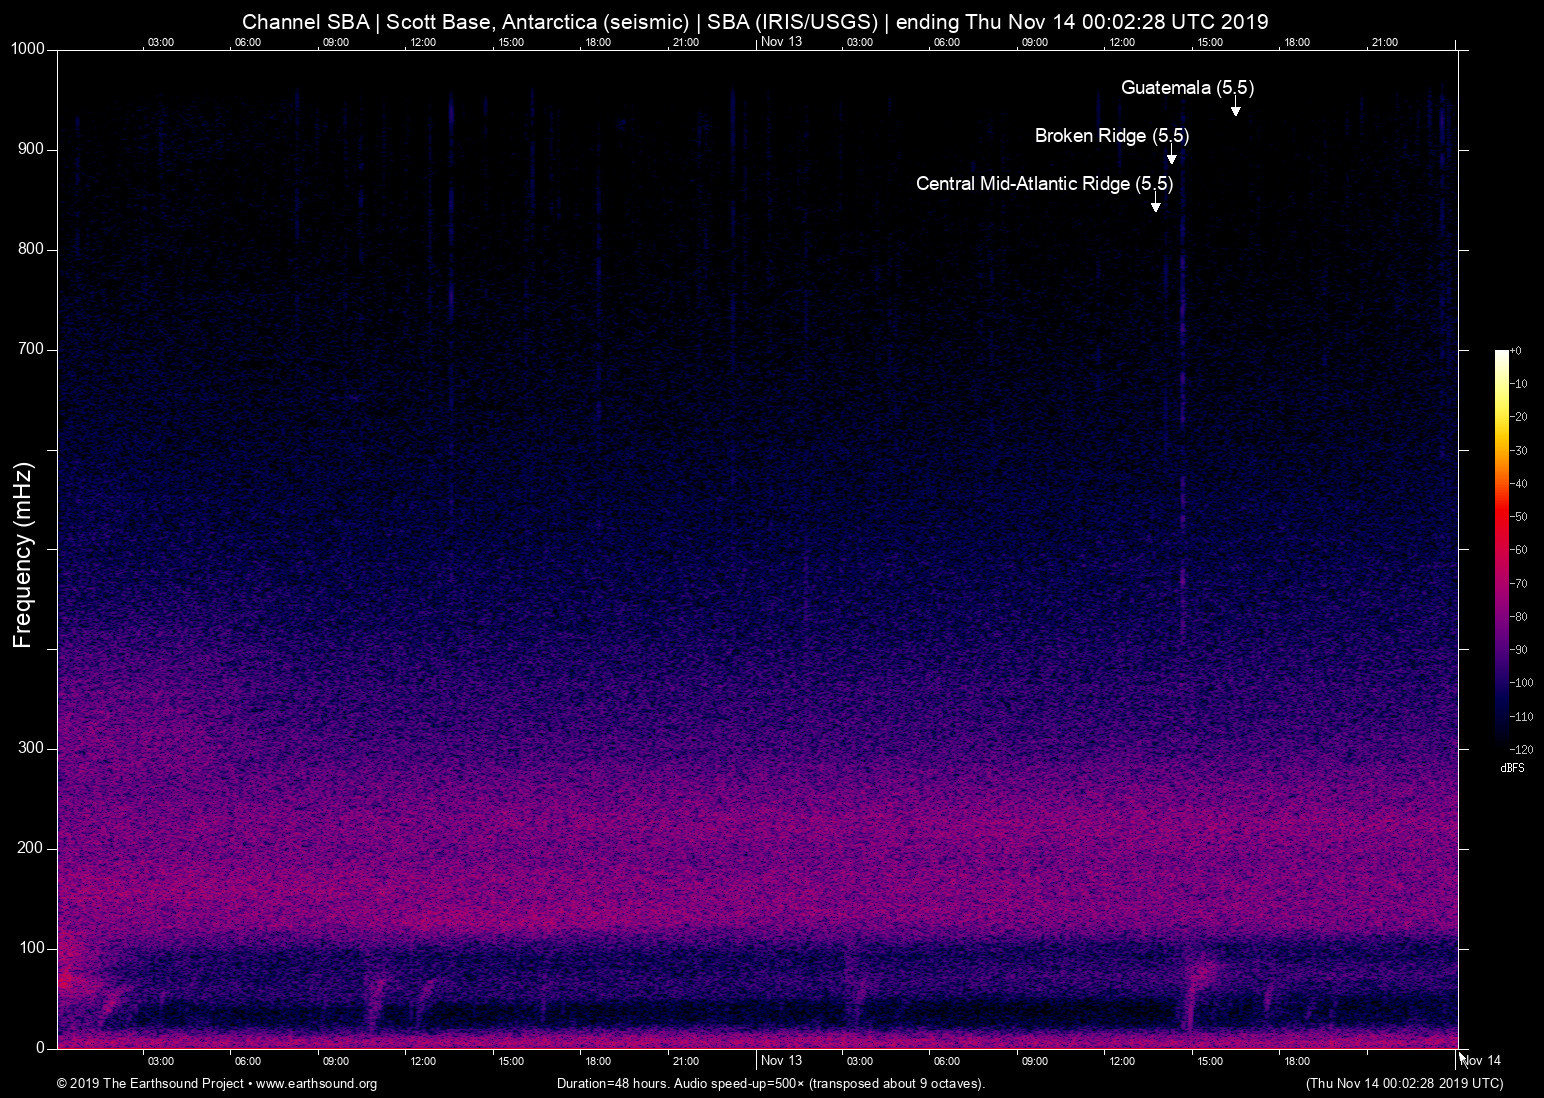
Task: Click the 300 tick label on frequency axis
Action: (x=31, y=748)
